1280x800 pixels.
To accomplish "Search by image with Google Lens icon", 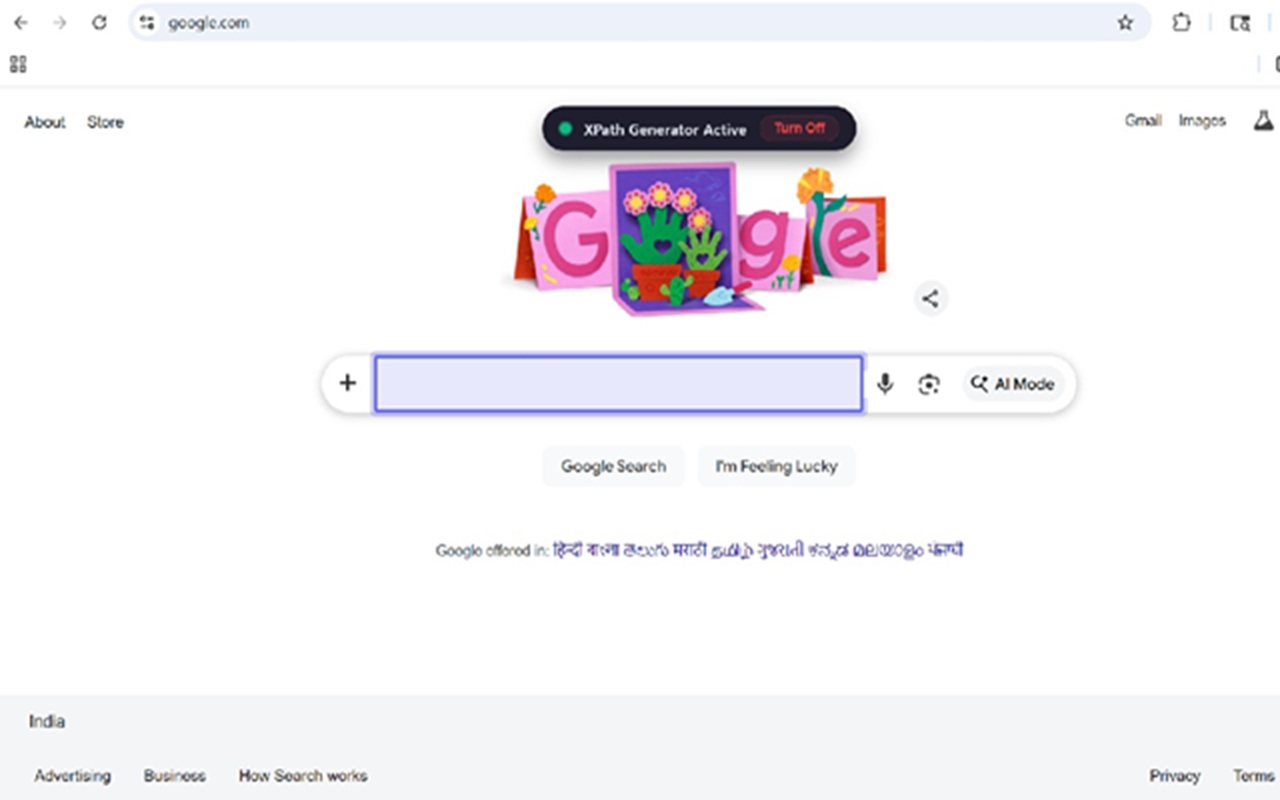I will pyautogui.click(x=929, y=384).
